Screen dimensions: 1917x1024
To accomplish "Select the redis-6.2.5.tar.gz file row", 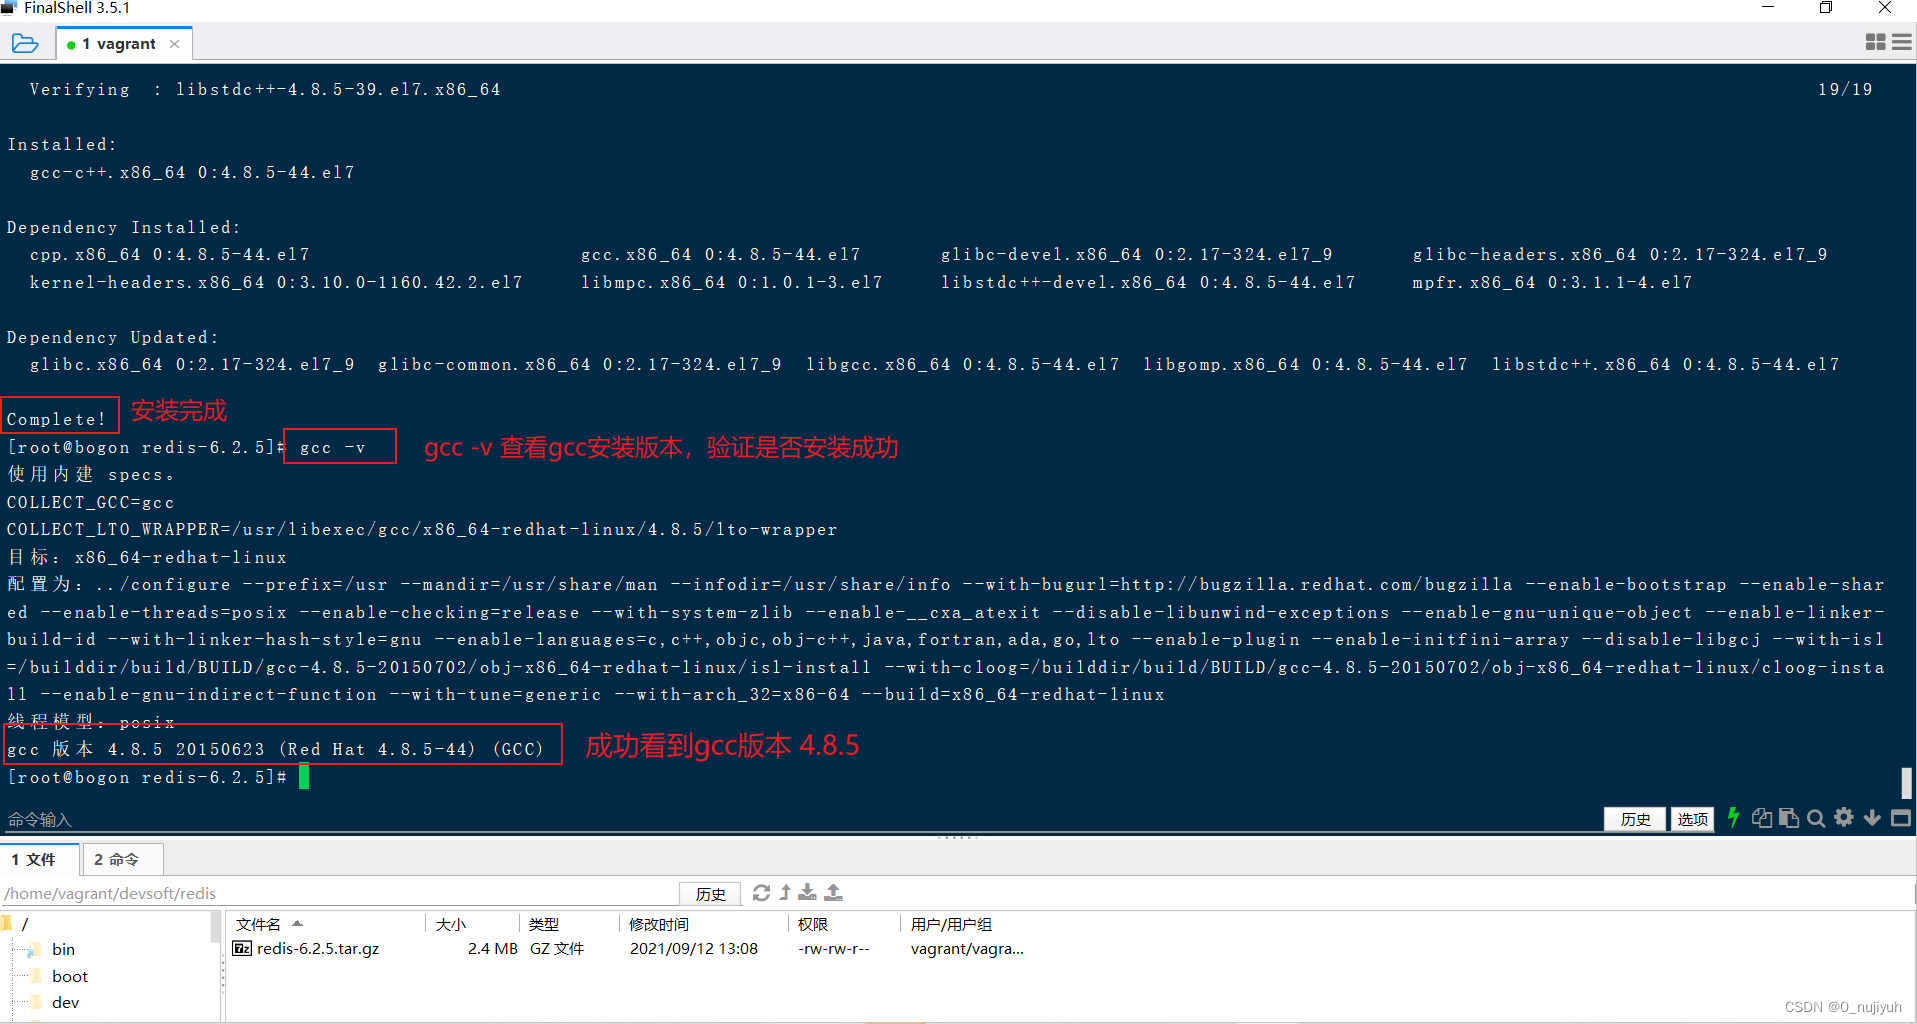I will (x=630, y=949).
